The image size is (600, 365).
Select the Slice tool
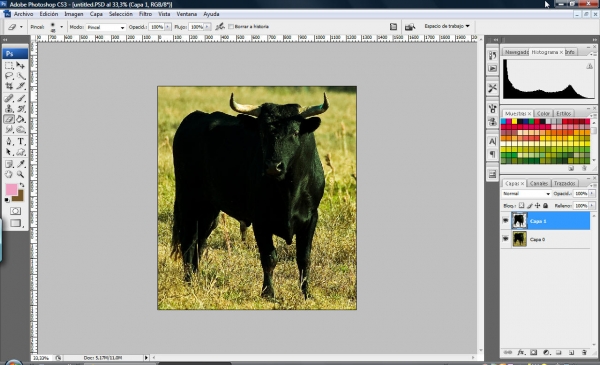coord(21,86)
